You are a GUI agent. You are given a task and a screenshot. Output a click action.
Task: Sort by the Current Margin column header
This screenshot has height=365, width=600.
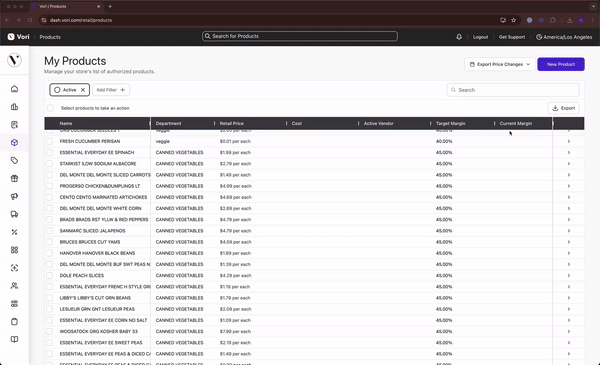tap(515, 123)
